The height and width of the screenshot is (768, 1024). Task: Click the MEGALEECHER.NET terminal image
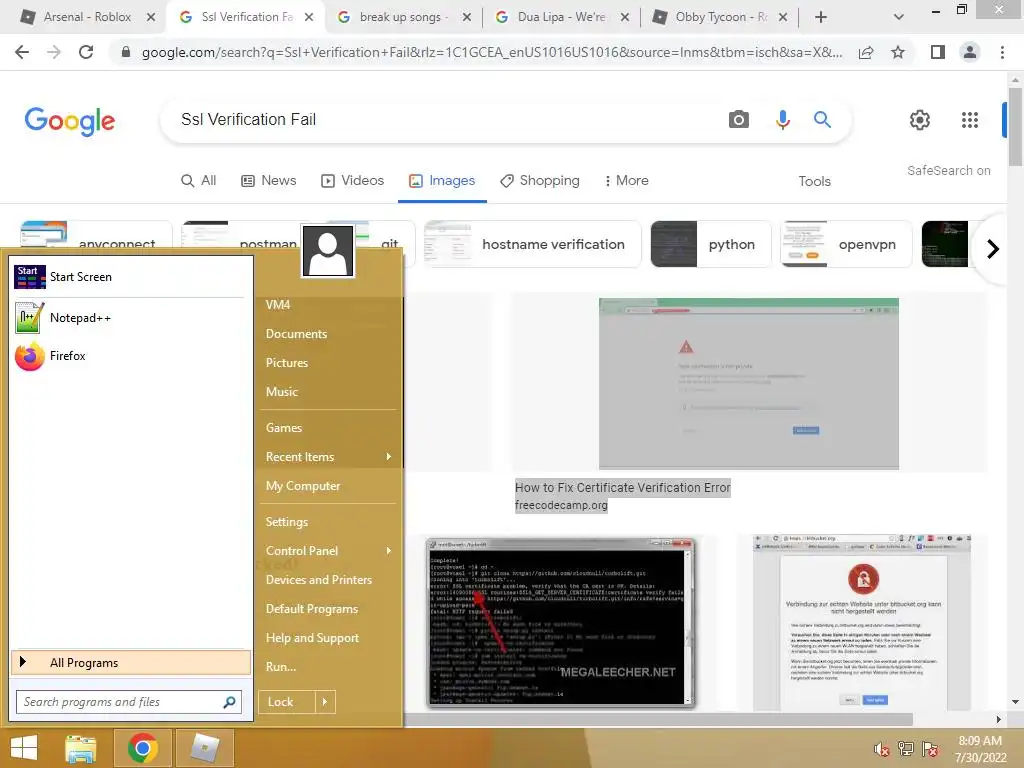560,623
